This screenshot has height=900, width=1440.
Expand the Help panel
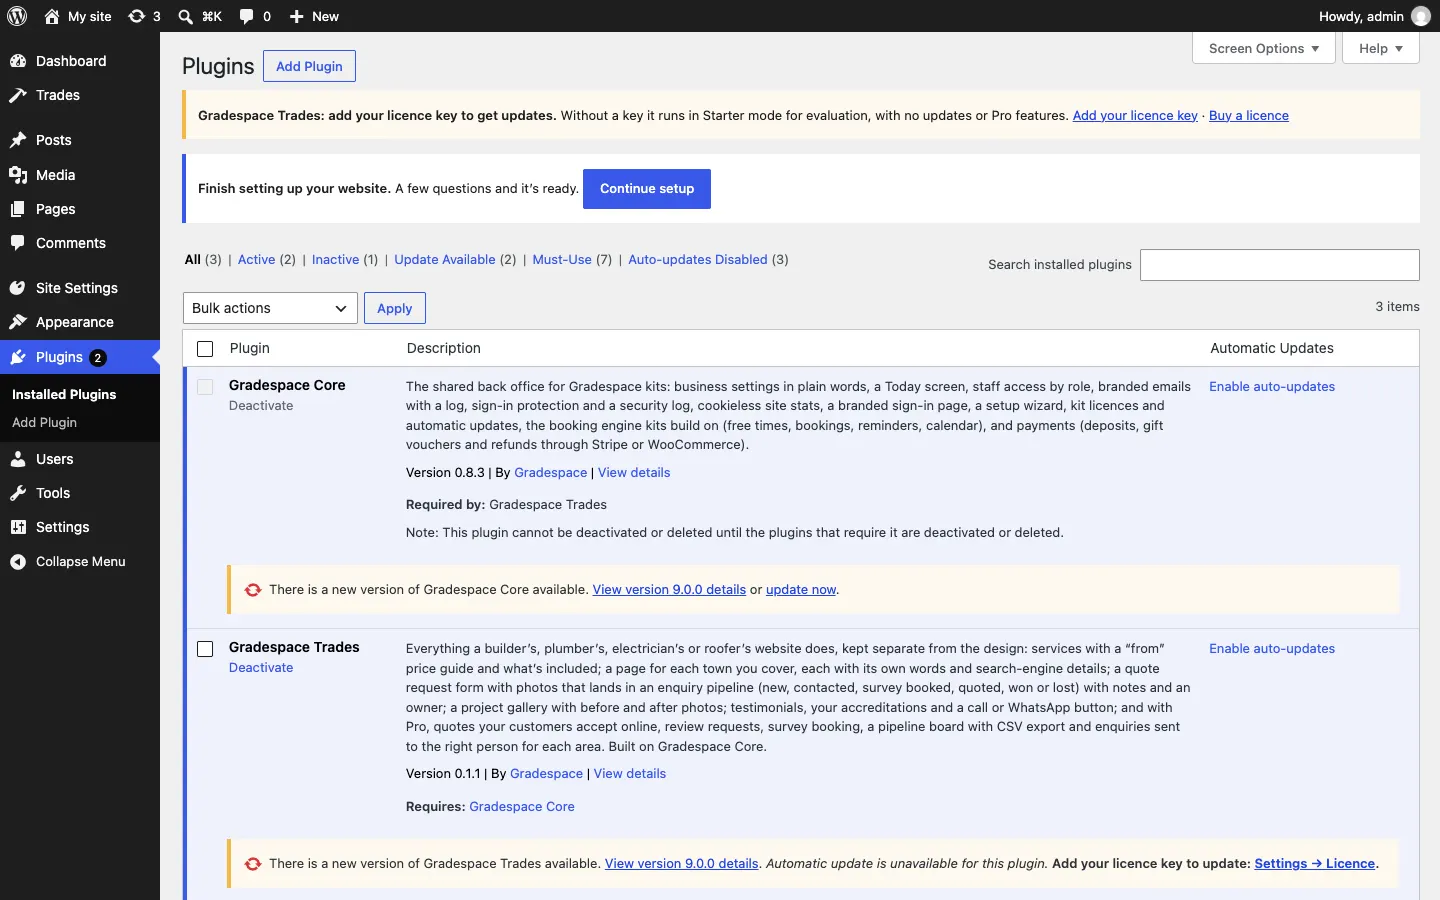(1381, 48)
